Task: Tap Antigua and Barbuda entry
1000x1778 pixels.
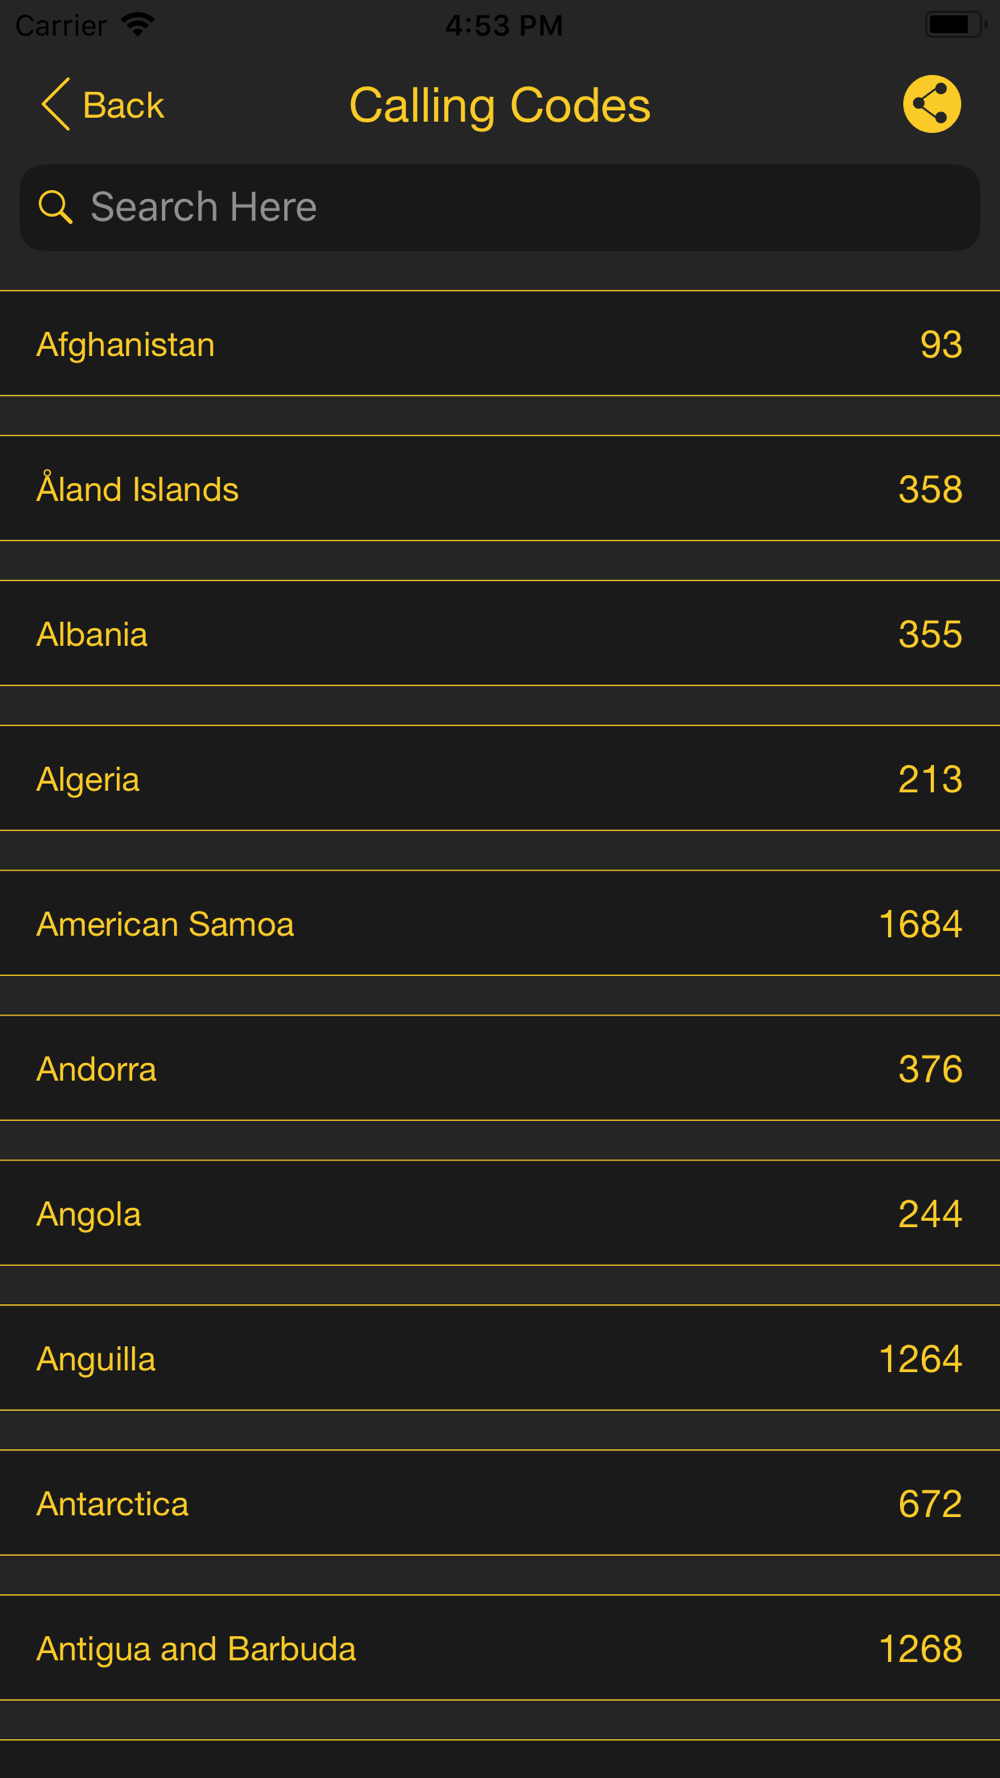Action: [x=500, y=1649]
